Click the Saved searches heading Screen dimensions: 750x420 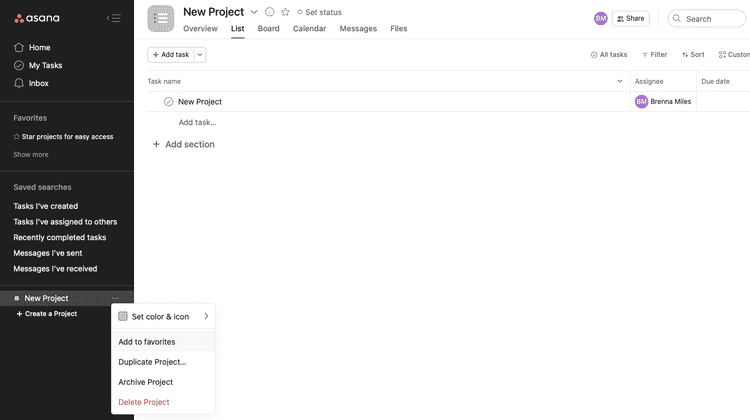pos(42,188)
